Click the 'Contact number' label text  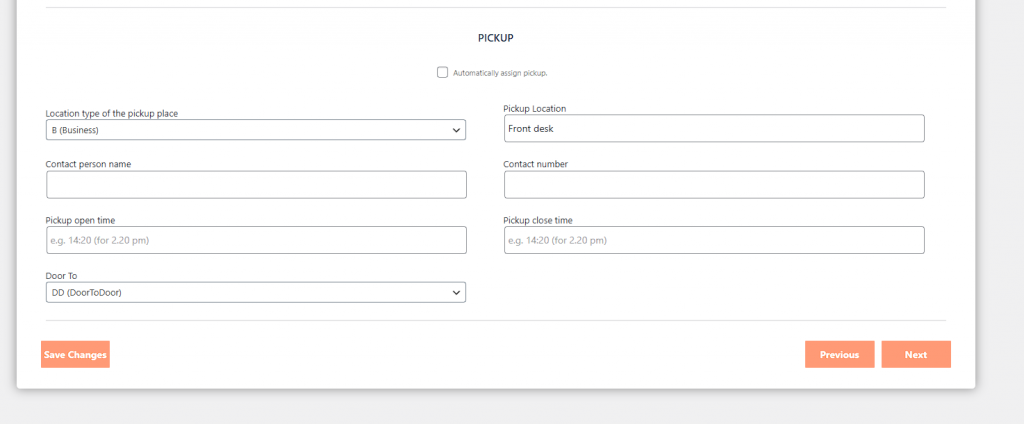click(x=535, y=164)
